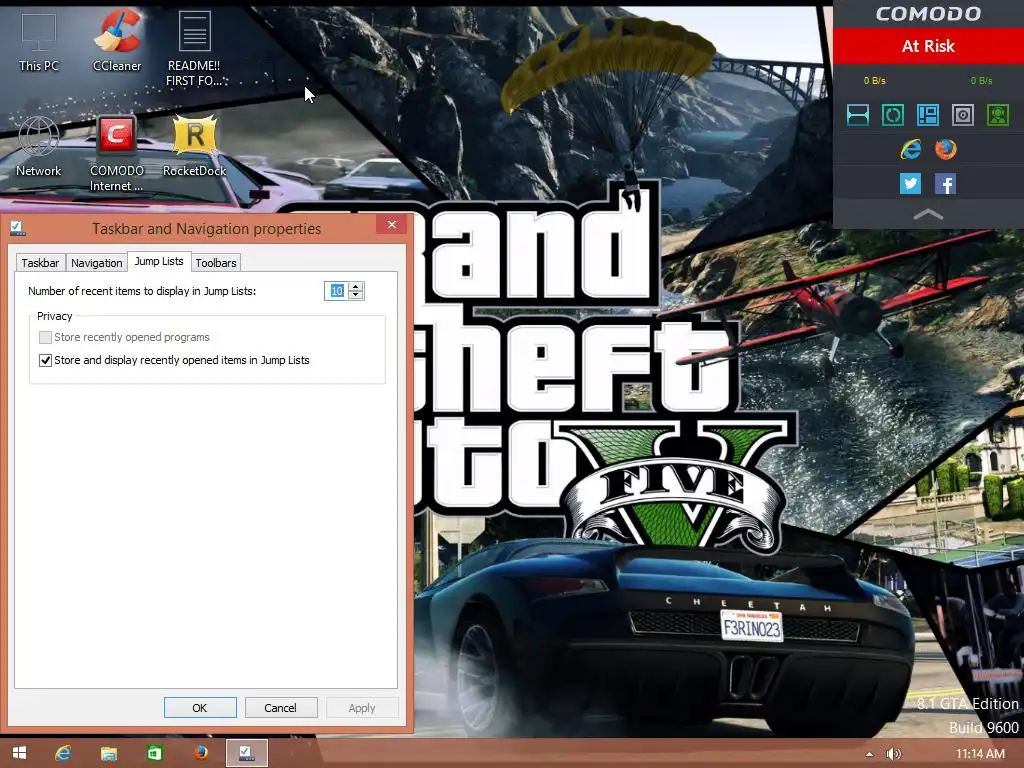Screen dimensions: 1024x768
Task: Click grey sandbox icon in COMODO widget
Action: click(963, 115)
